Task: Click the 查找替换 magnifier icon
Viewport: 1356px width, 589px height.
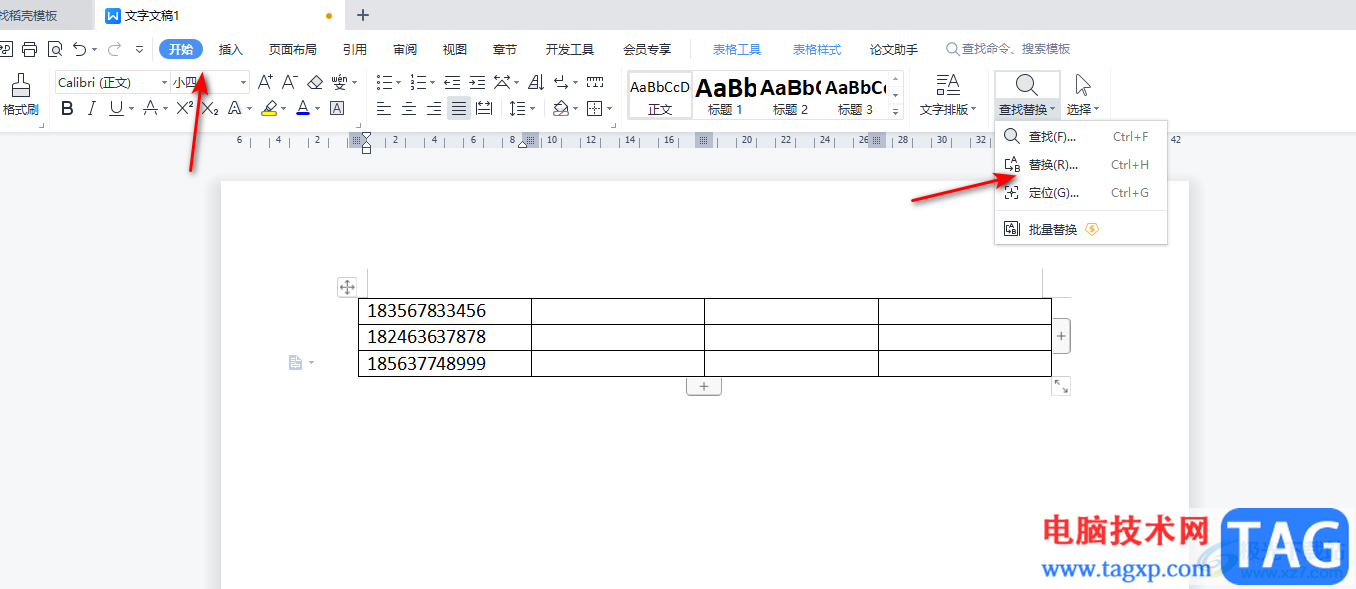Action: point(1026,85)
